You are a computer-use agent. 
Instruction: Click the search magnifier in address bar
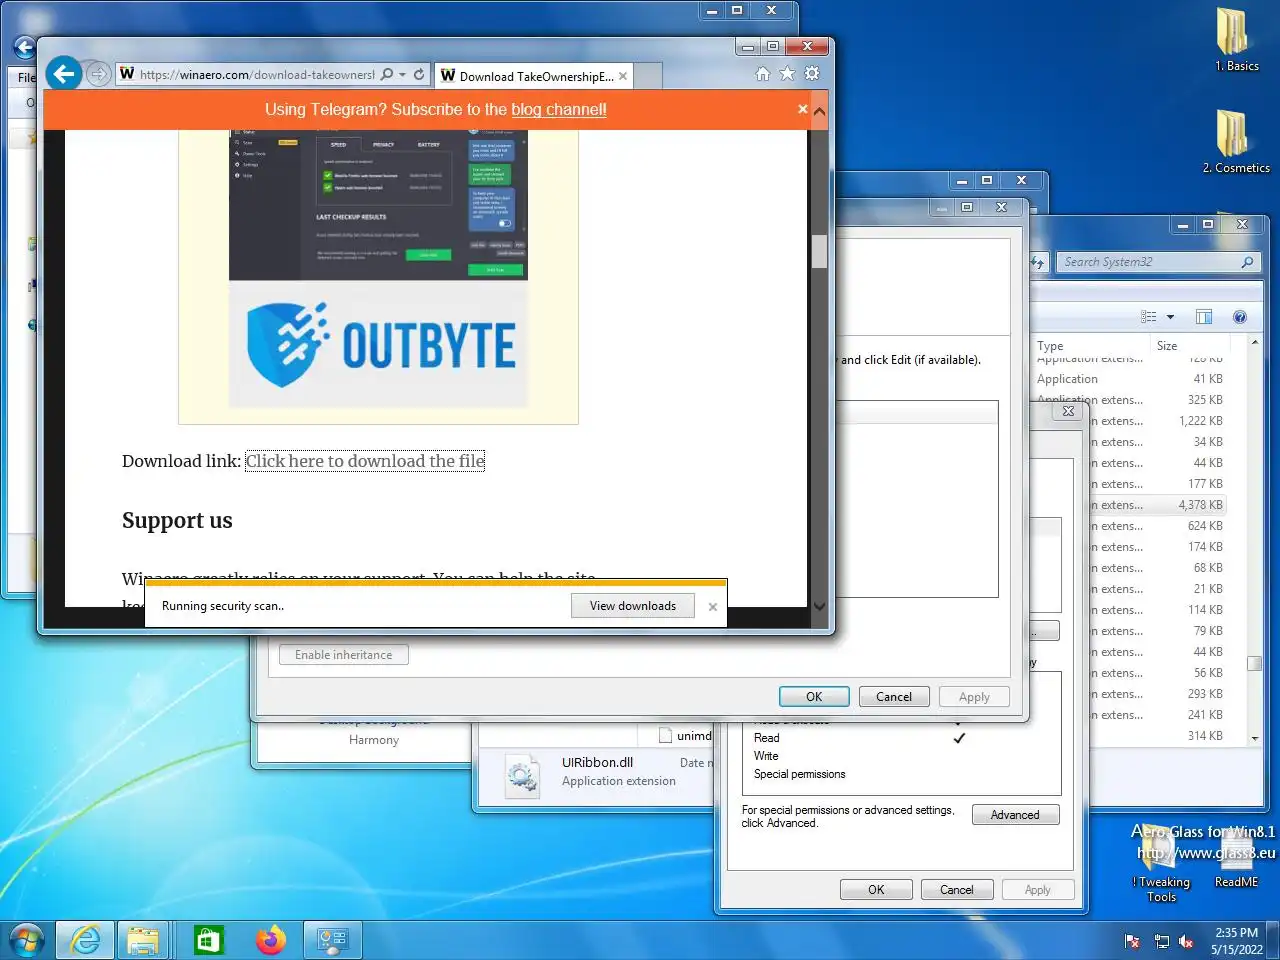387,74
